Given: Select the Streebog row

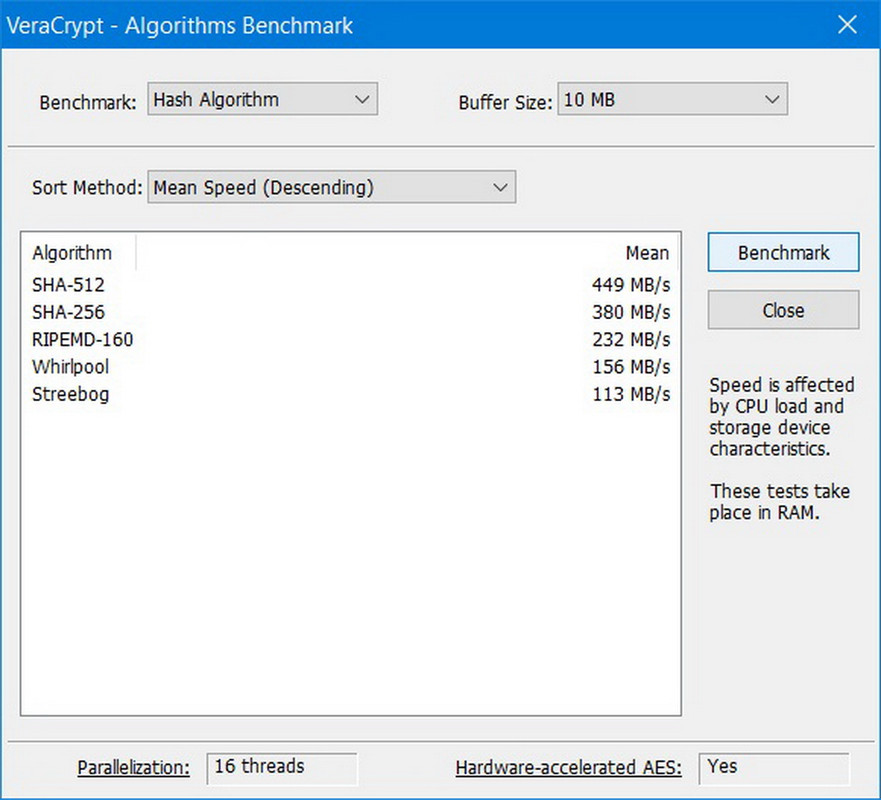Looking at the screenshot, I should (351, 394).
